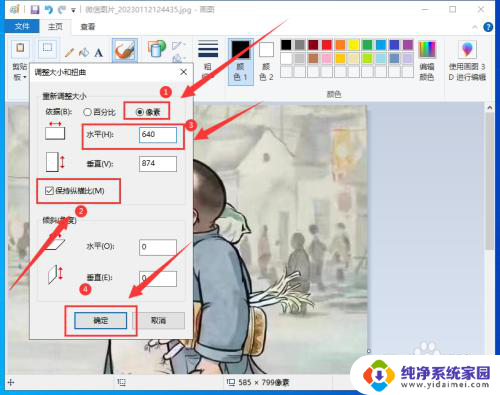The width and height of the screenshot is (500, 395).
Task: Click the shape Outline option icon
Action: (178, 46)
